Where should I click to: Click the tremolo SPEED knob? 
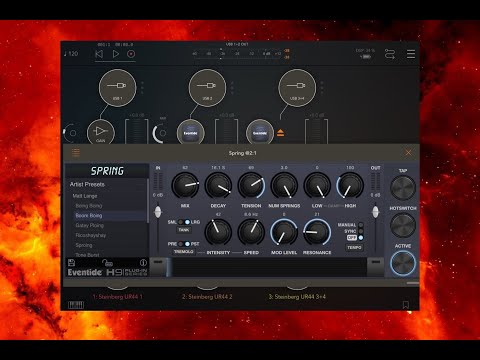click(x=251, y=232)
